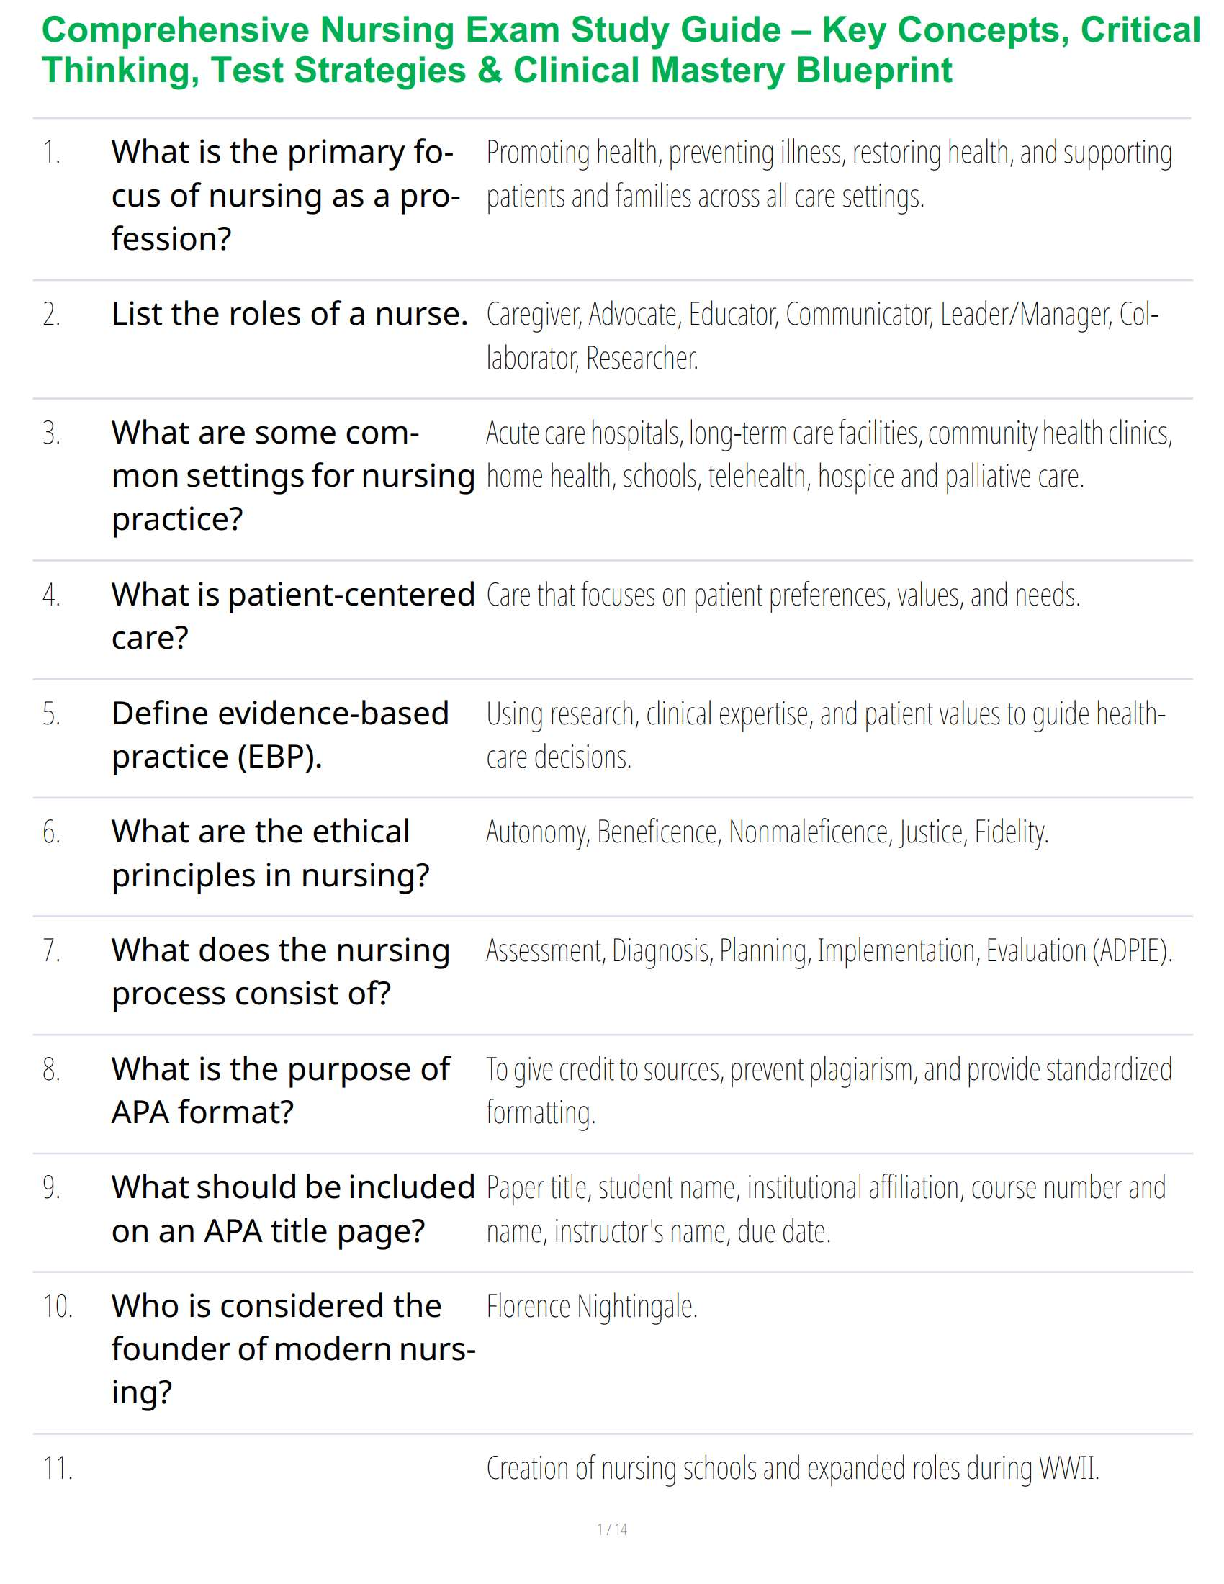Viewport: 1224px width, 1584px height.
Task: Click question 'What are the ethical principles in nursing?'
Action: coord(270,853)
